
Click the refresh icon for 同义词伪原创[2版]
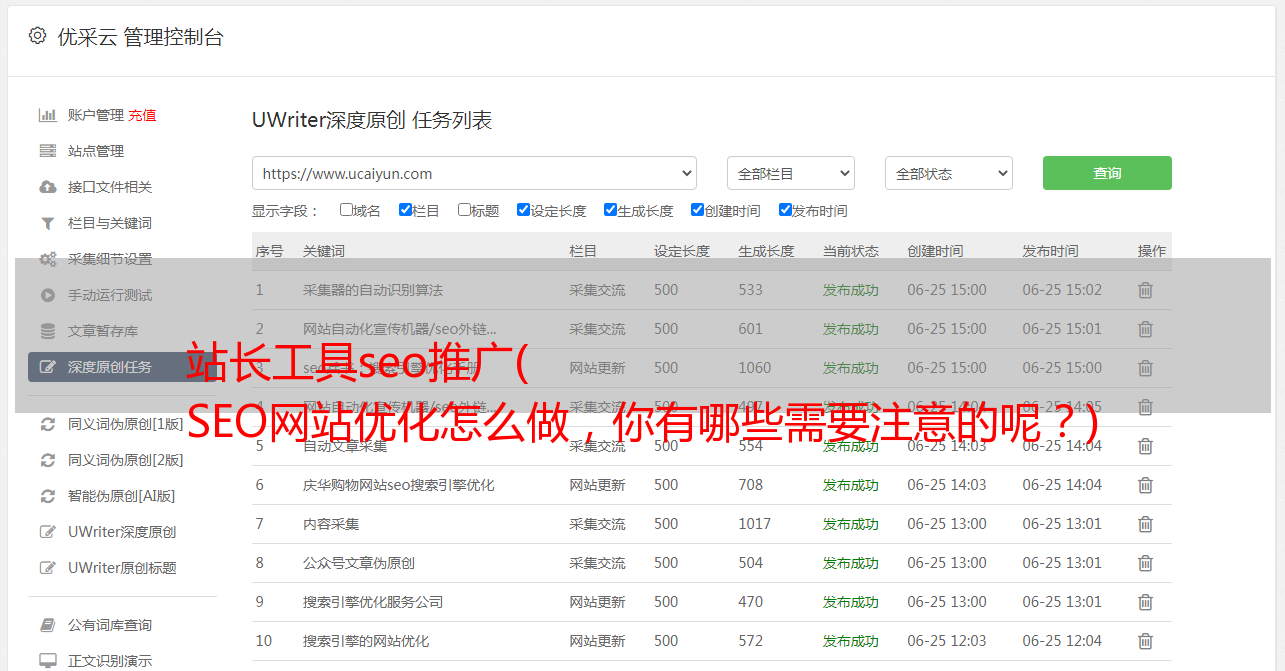pos(47,460)
